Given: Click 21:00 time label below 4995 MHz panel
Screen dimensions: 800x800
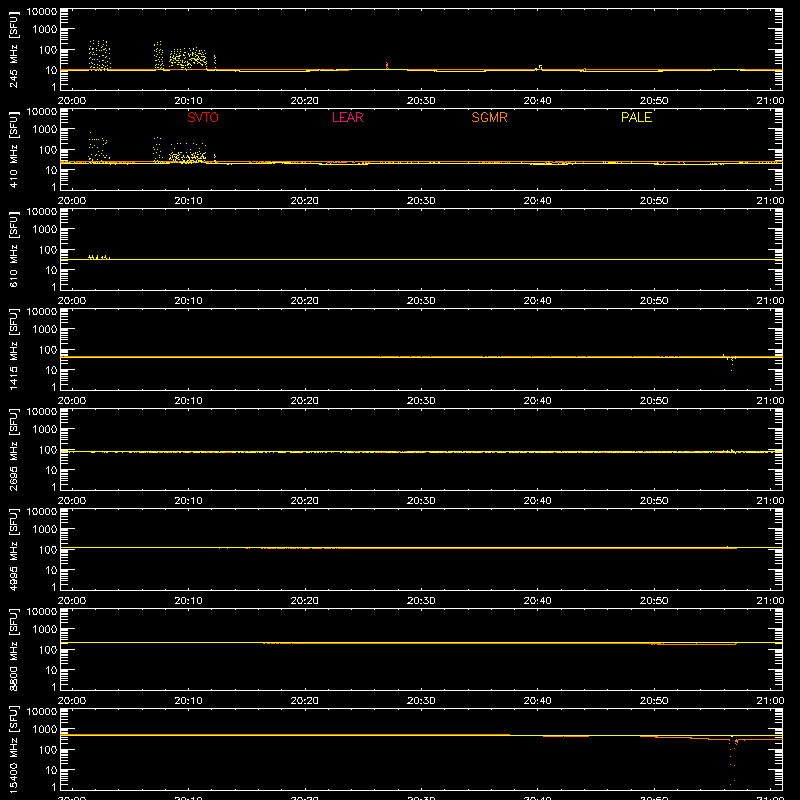Looking at the screenshot, I should [x=770, y=601].
